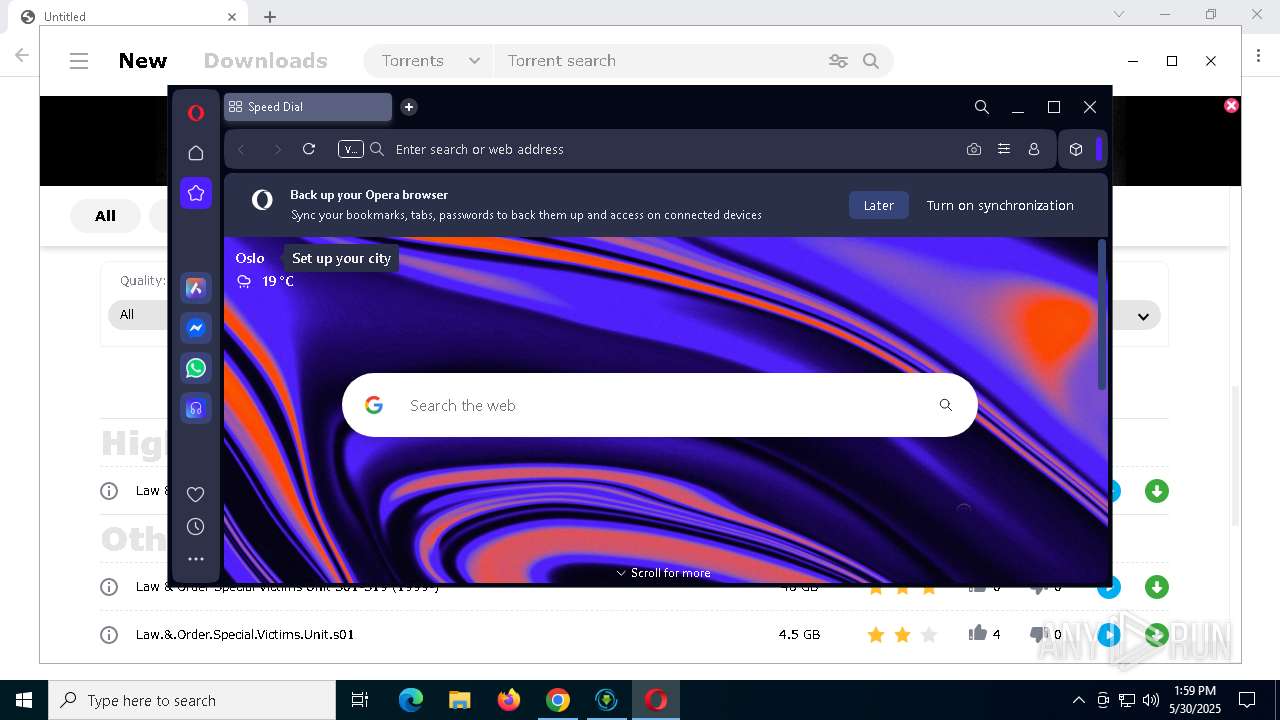Click torrent search magnifier icon

pos(871,61)
